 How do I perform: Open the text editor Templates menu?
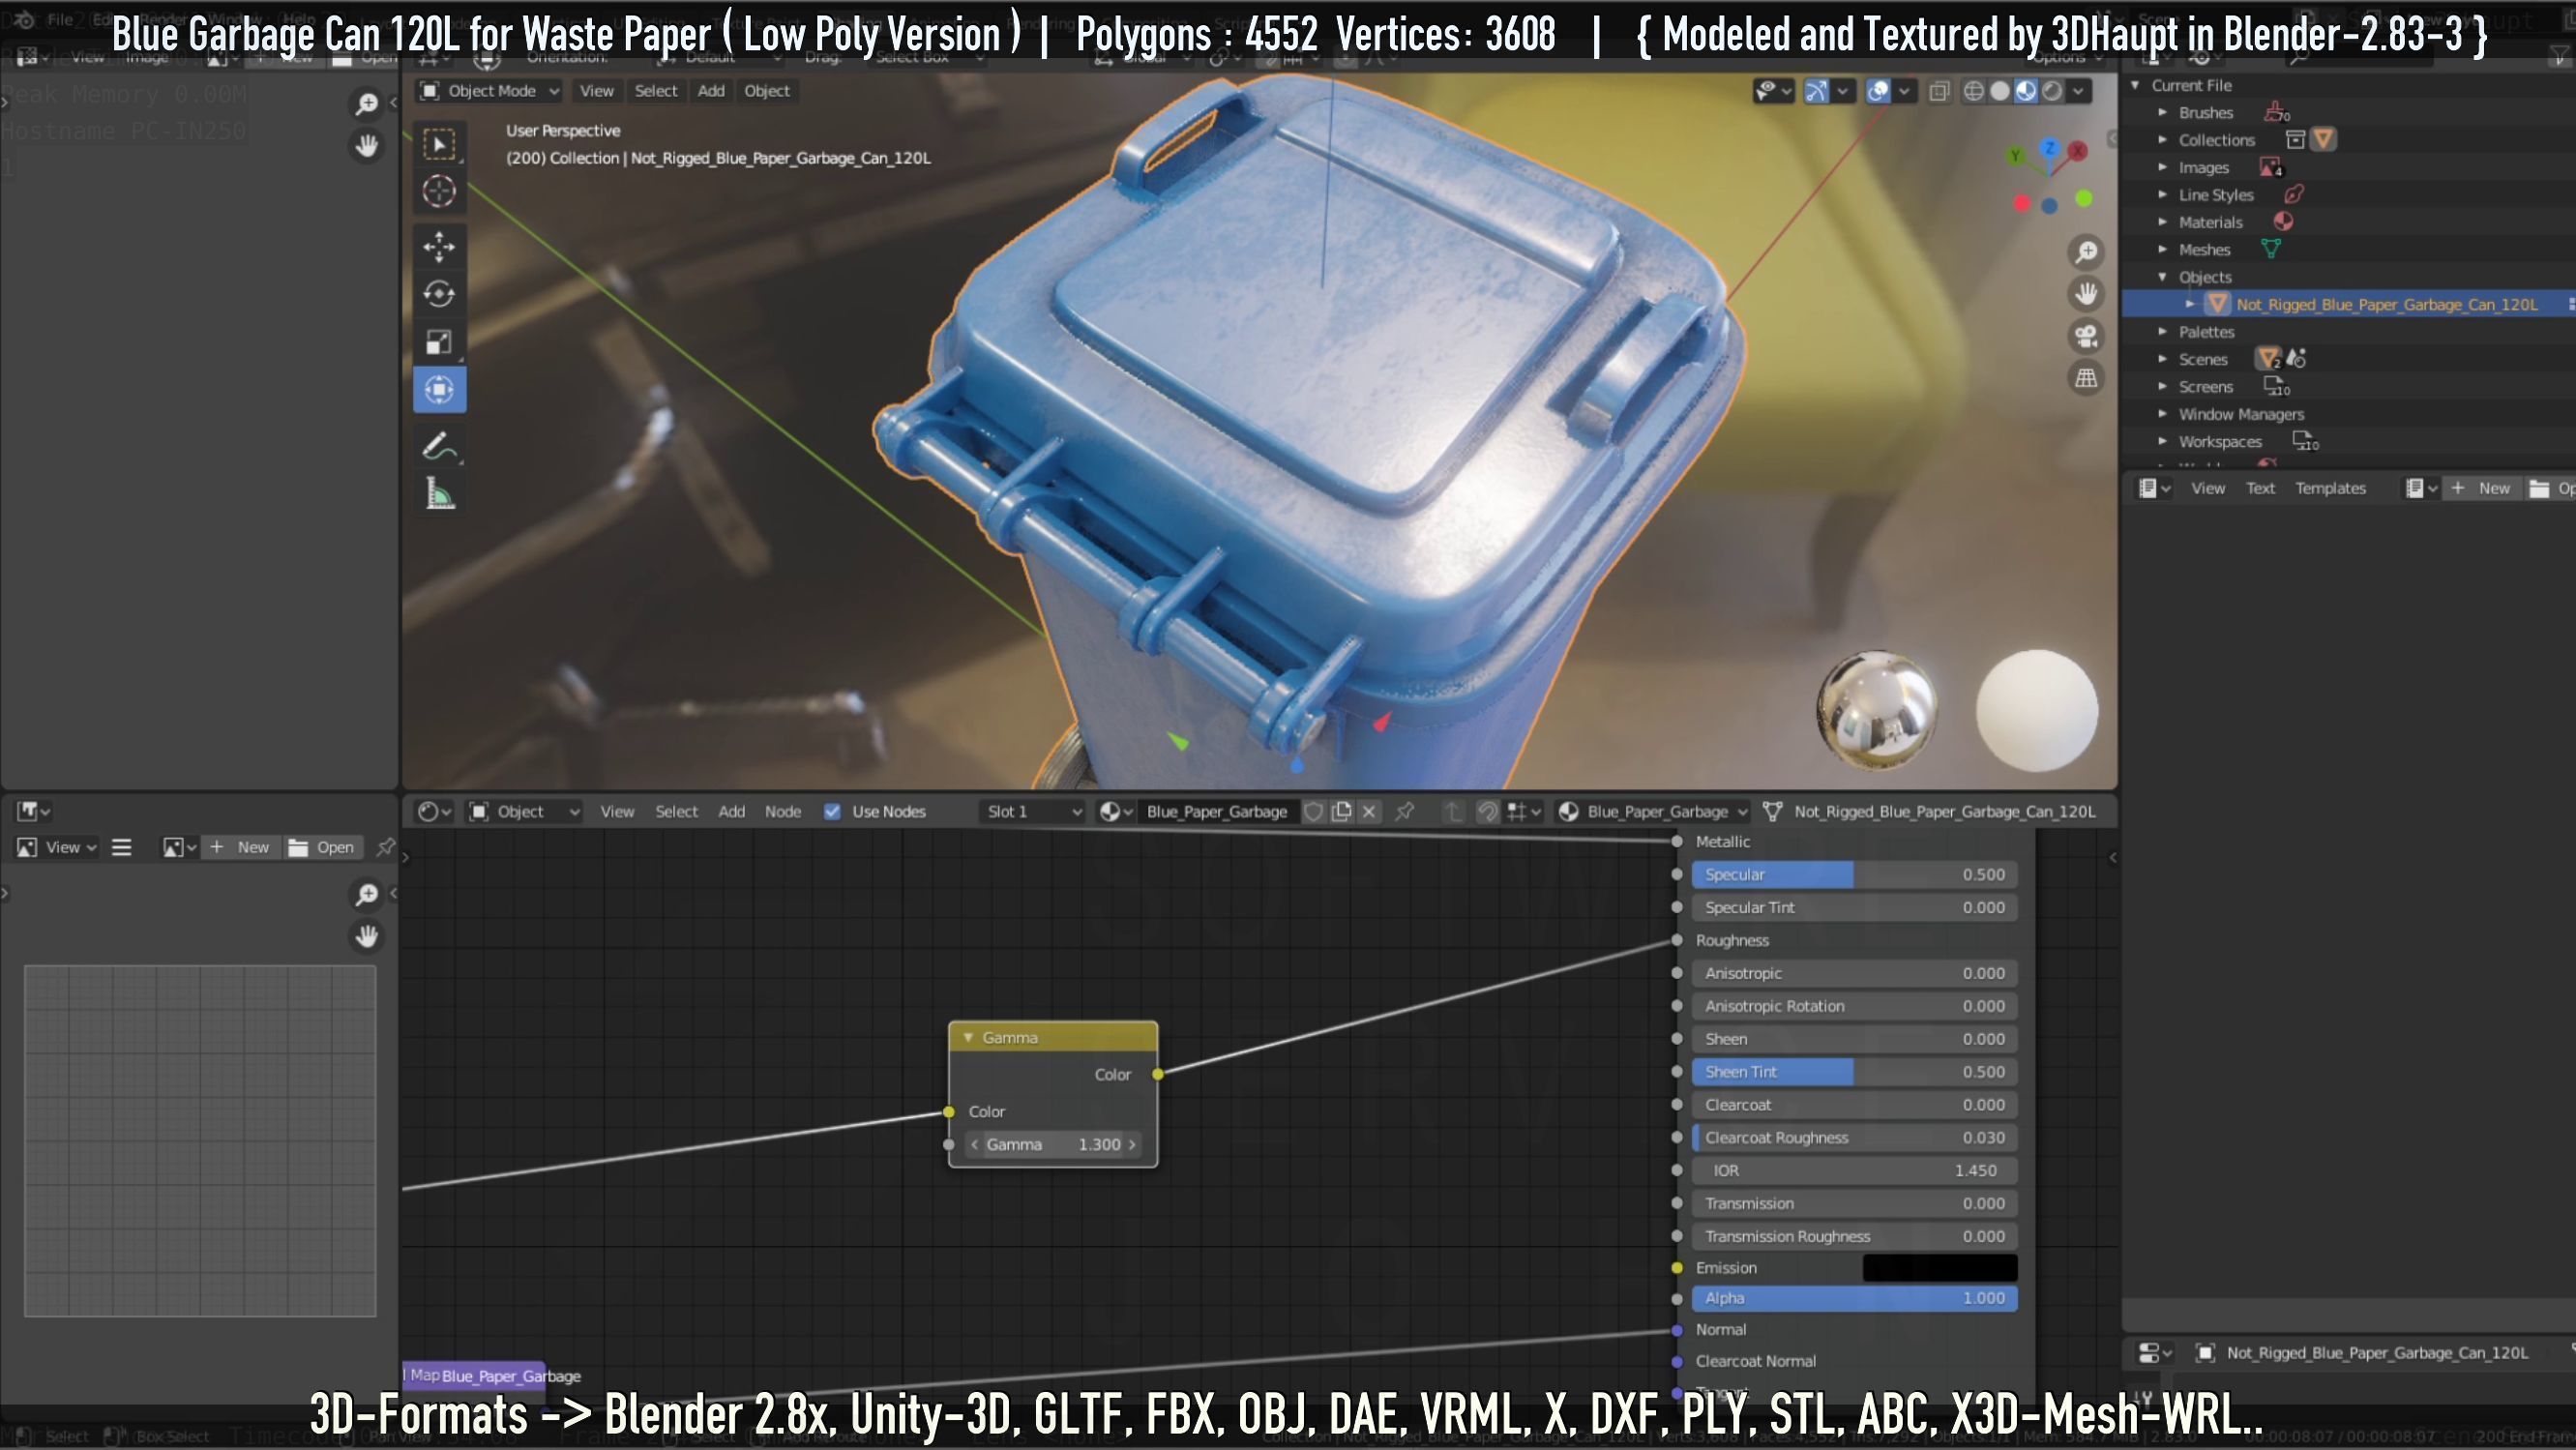(x=2330, y=488)
